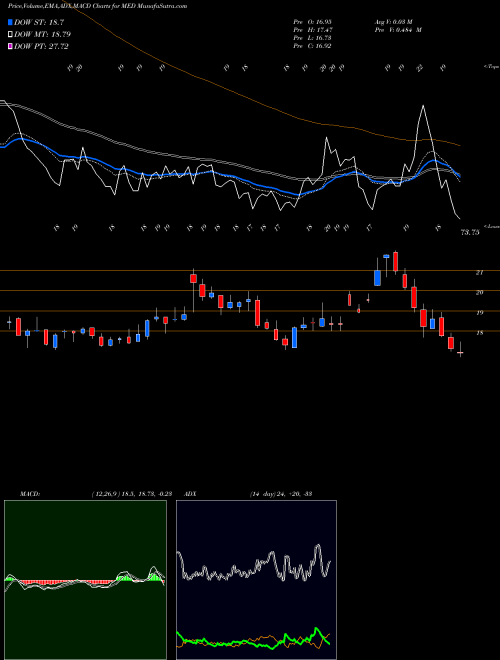This screenshot has height=660, width=500.
Task: Select the 'DOW MT: 18.79' legend label
Action: coord(42,34)
